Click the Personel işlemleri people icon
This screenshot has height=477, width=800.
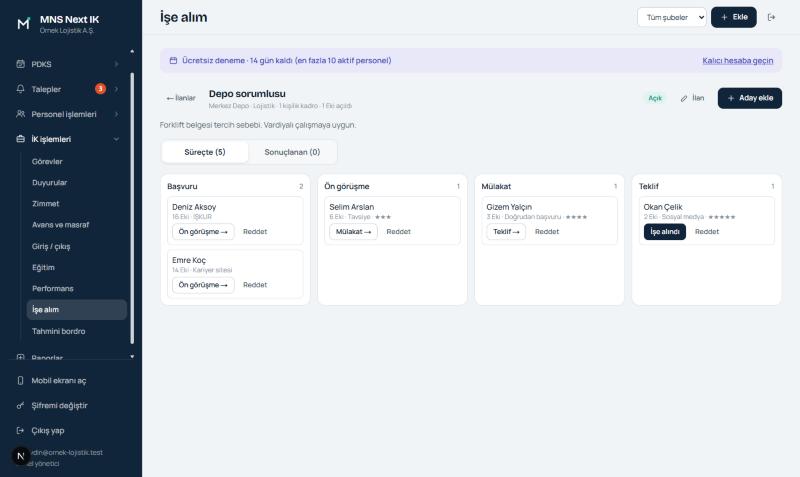point(20,114)
